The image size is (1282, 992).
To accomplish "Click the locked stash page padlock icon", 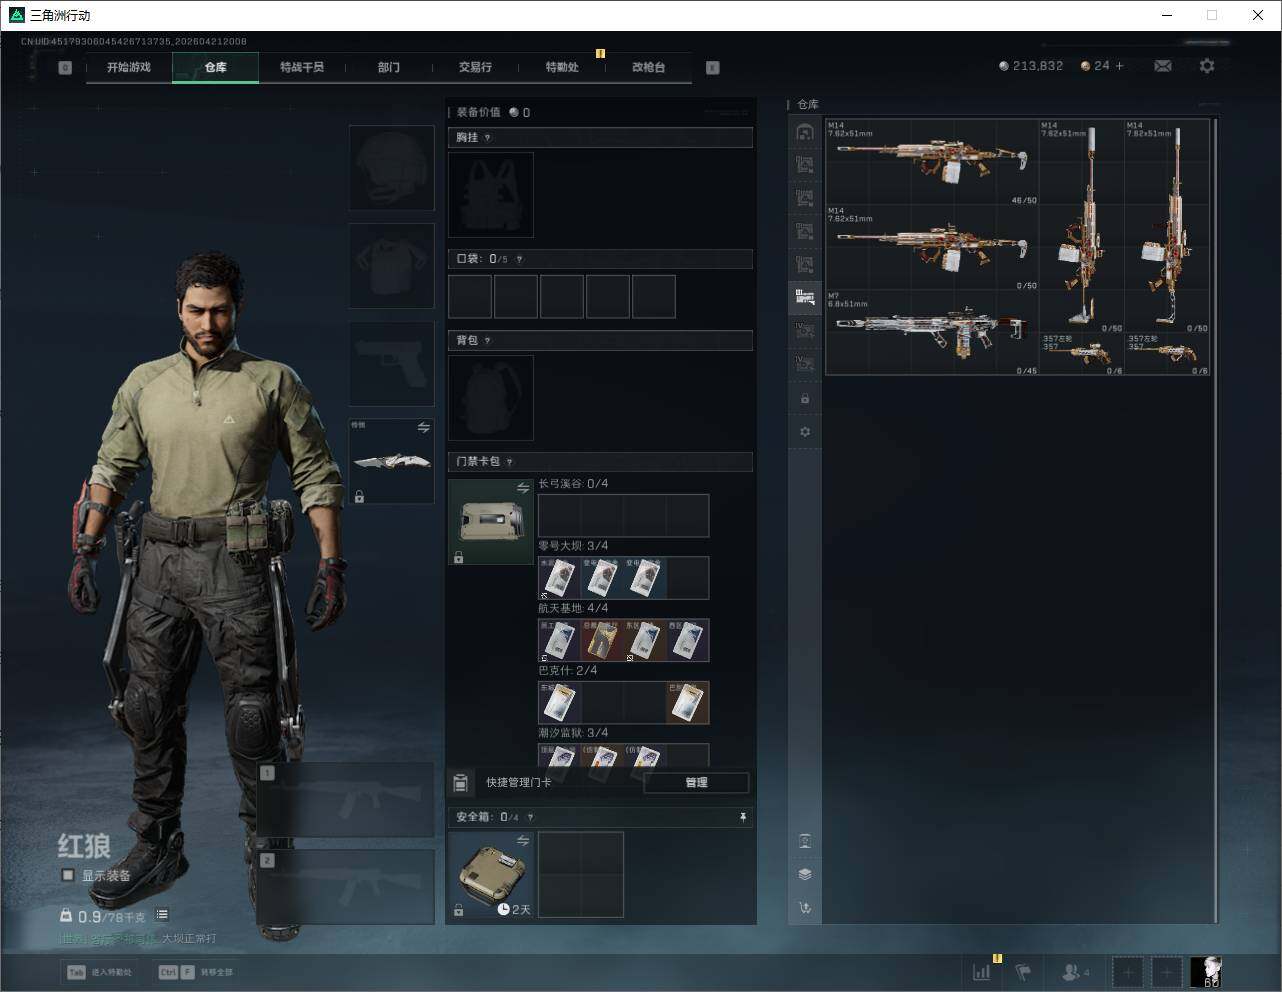I will pyautogui.click(x=805, y=399).
